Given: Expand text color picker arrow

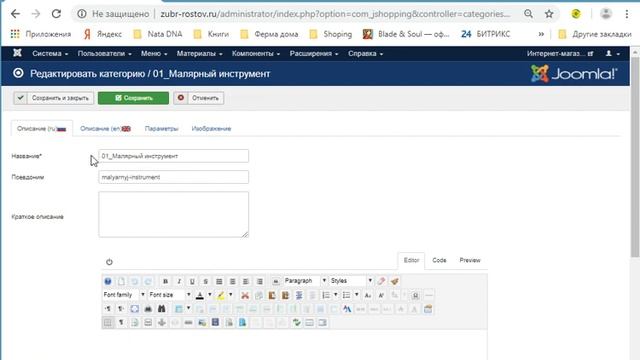Looking at the screenshot, I should point(210,295).
